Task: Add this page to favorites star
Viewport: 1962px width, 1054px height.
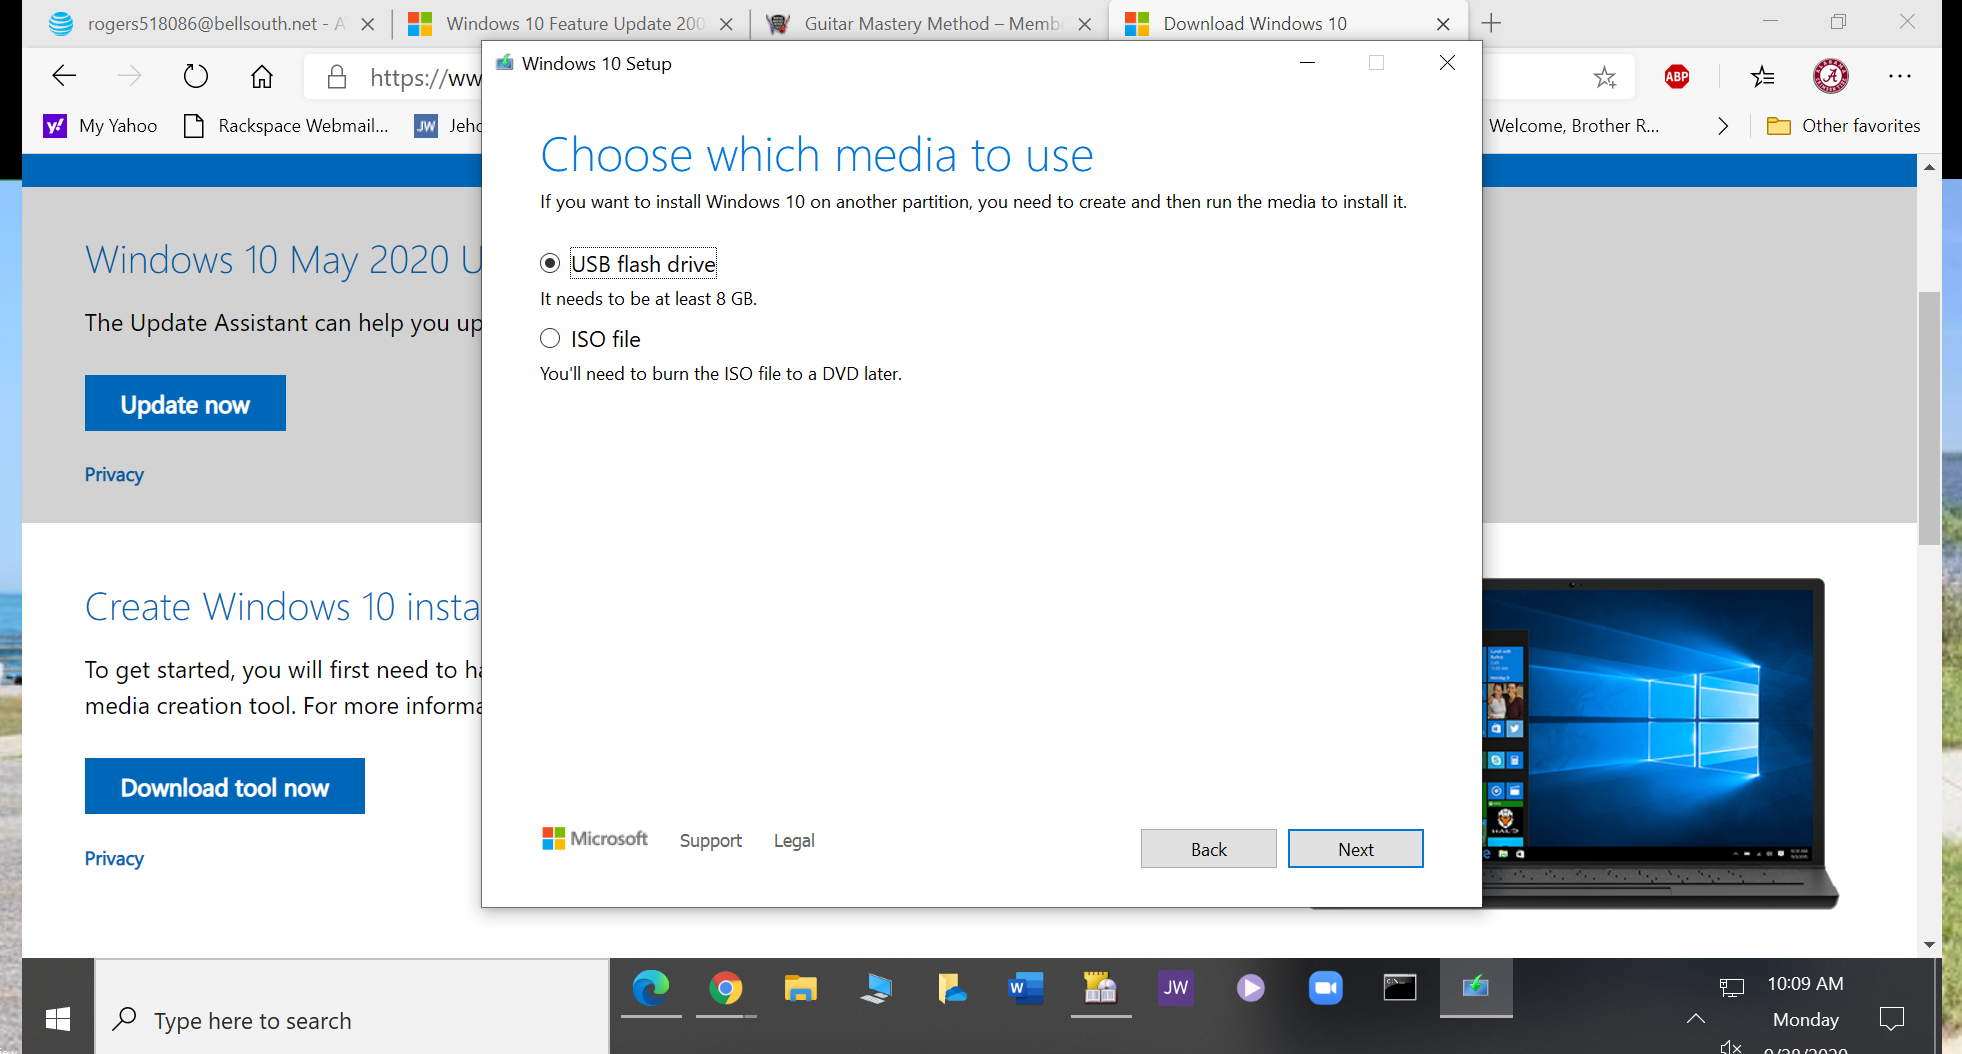Action: 1605,77
